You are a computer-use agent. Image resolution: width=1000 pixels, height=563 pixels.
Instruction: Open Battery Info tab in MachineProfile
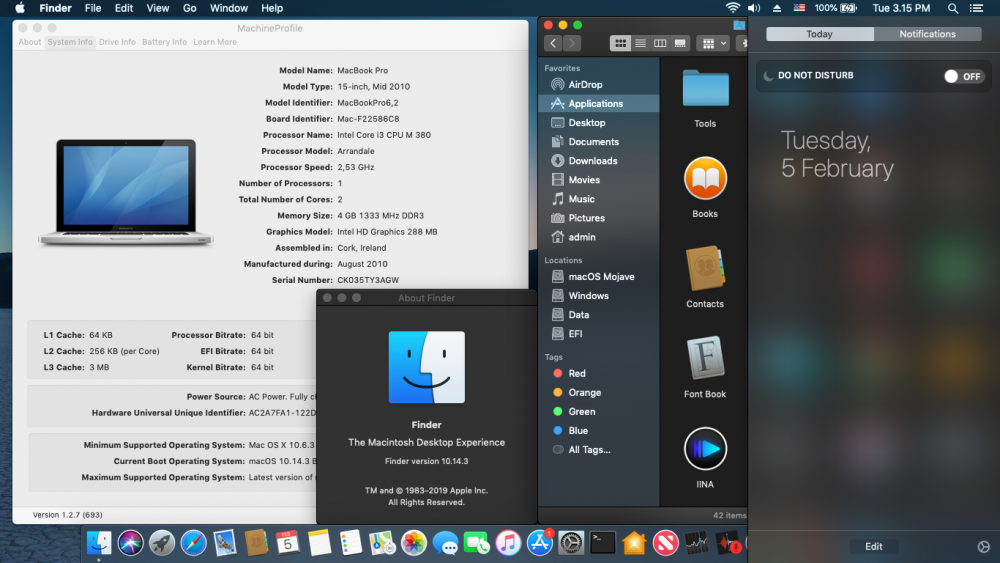click(x=165, y=42)
